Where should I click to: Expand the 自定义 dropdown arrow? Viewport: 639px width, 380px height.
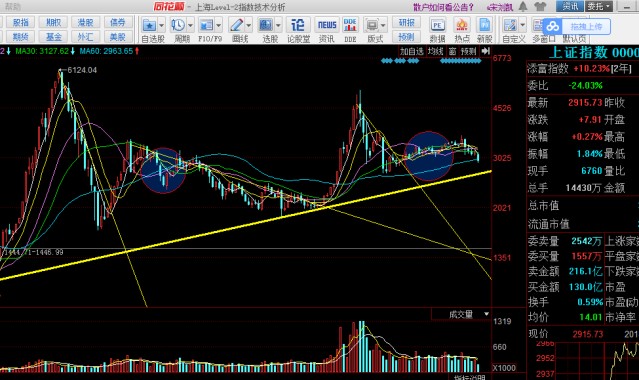click(522, 26)
